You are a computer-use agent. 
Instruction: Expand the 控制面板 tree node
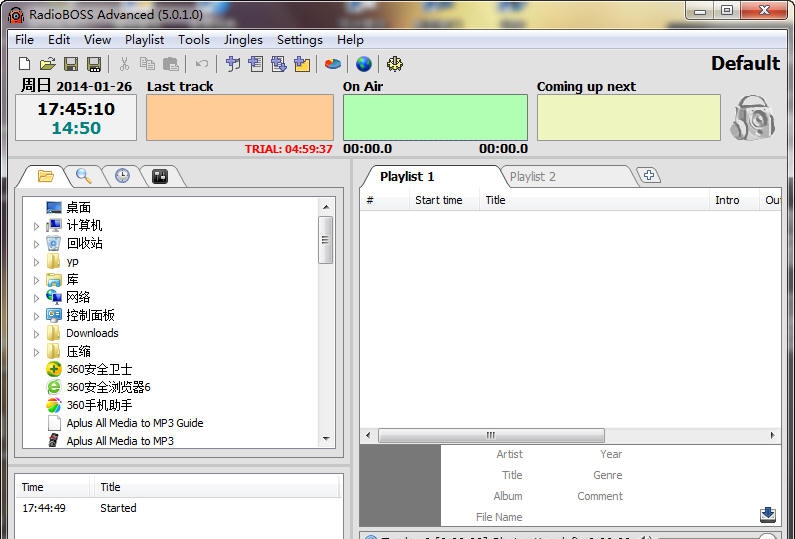point(37,316)
